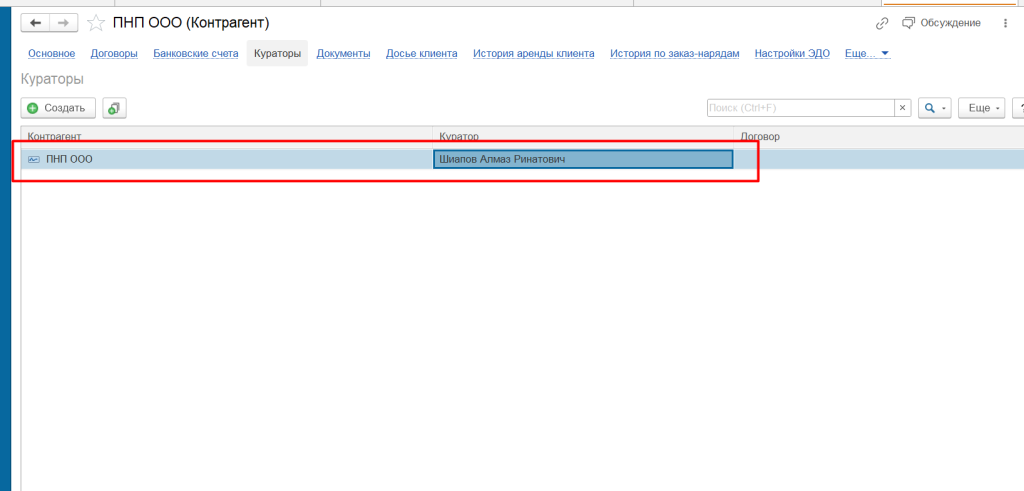The height and width of the screenshot is (491, 1024).
Task: Open the Банковские счета tab
Action: click(x=196, y=54)
